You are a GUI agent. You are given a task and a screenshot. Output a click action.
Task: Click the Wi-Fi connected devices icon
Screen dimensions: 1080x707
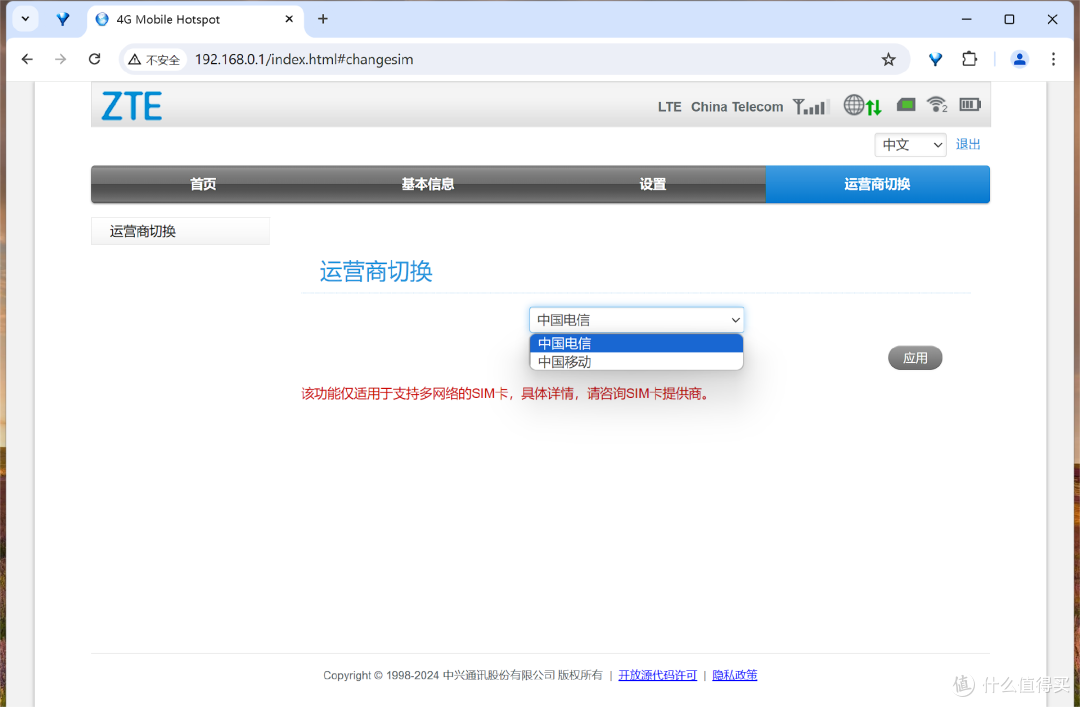tap(937, 105)
